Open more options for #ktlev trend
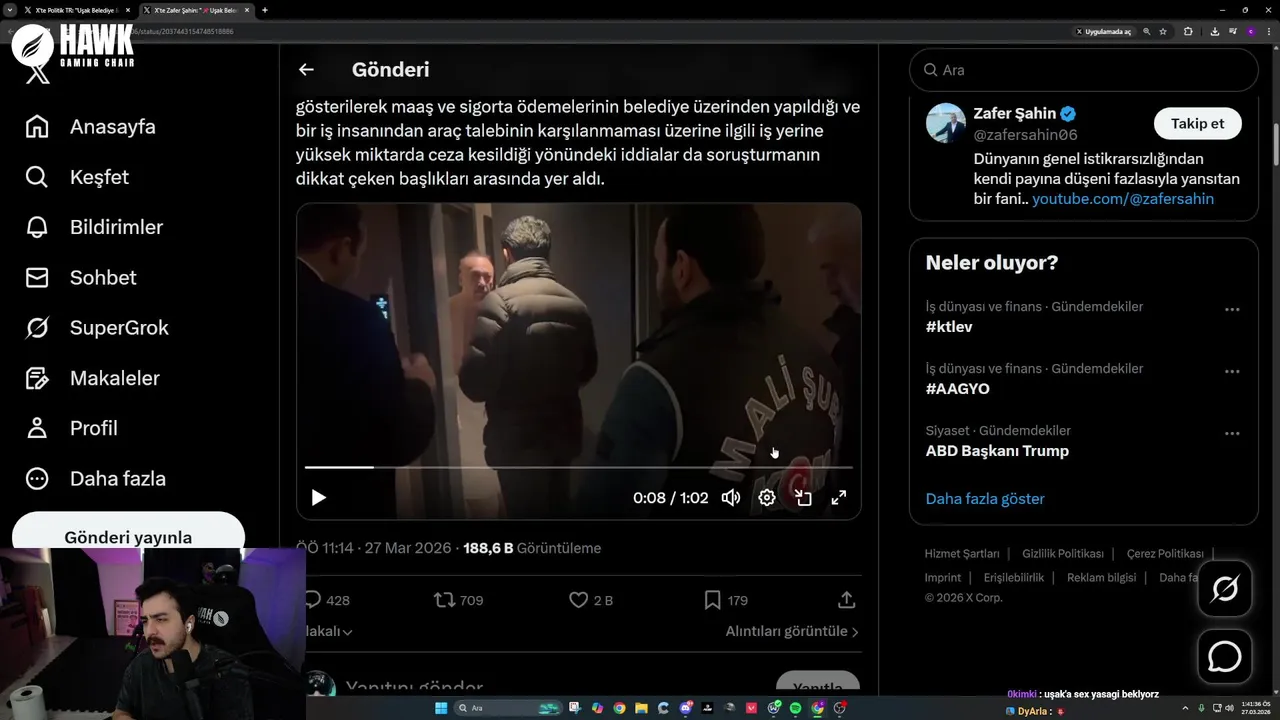 pos(1232,310)
